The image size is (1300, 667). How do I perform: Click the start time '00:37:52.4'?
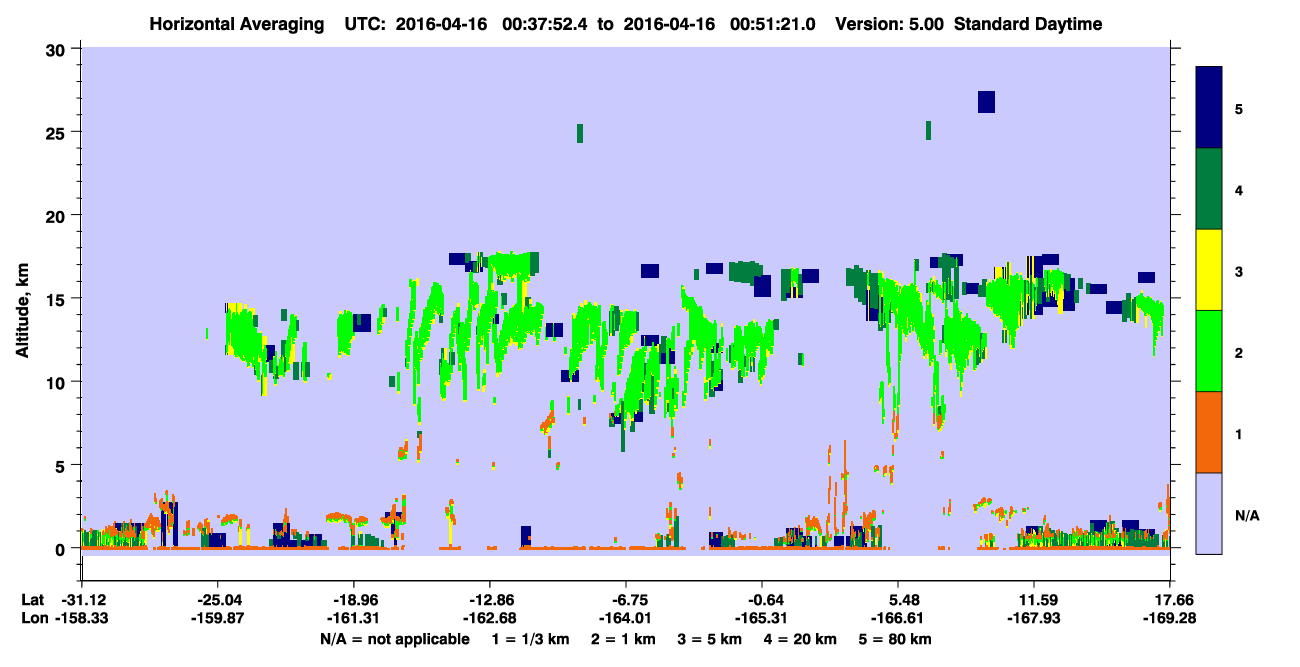coord(546,24)
